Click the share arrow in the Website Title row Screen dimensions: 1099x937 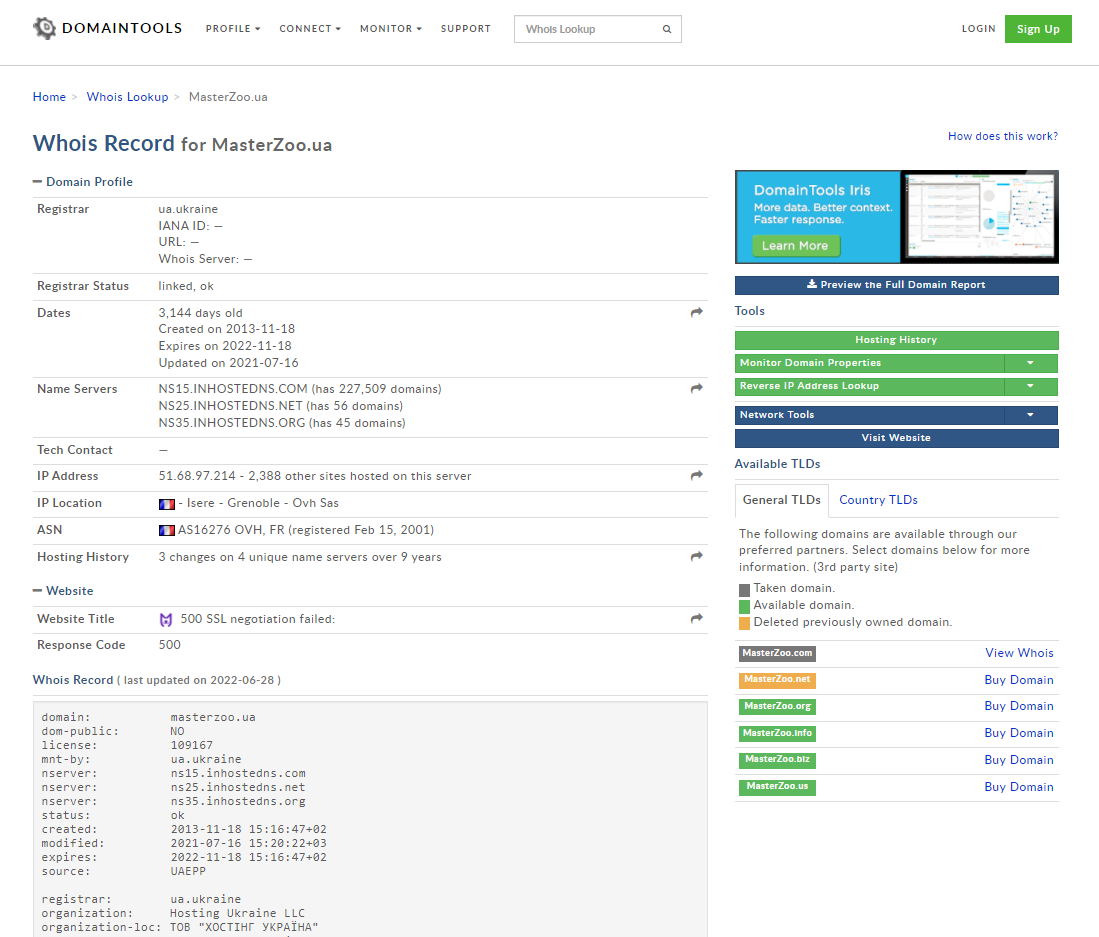point(696,619)
